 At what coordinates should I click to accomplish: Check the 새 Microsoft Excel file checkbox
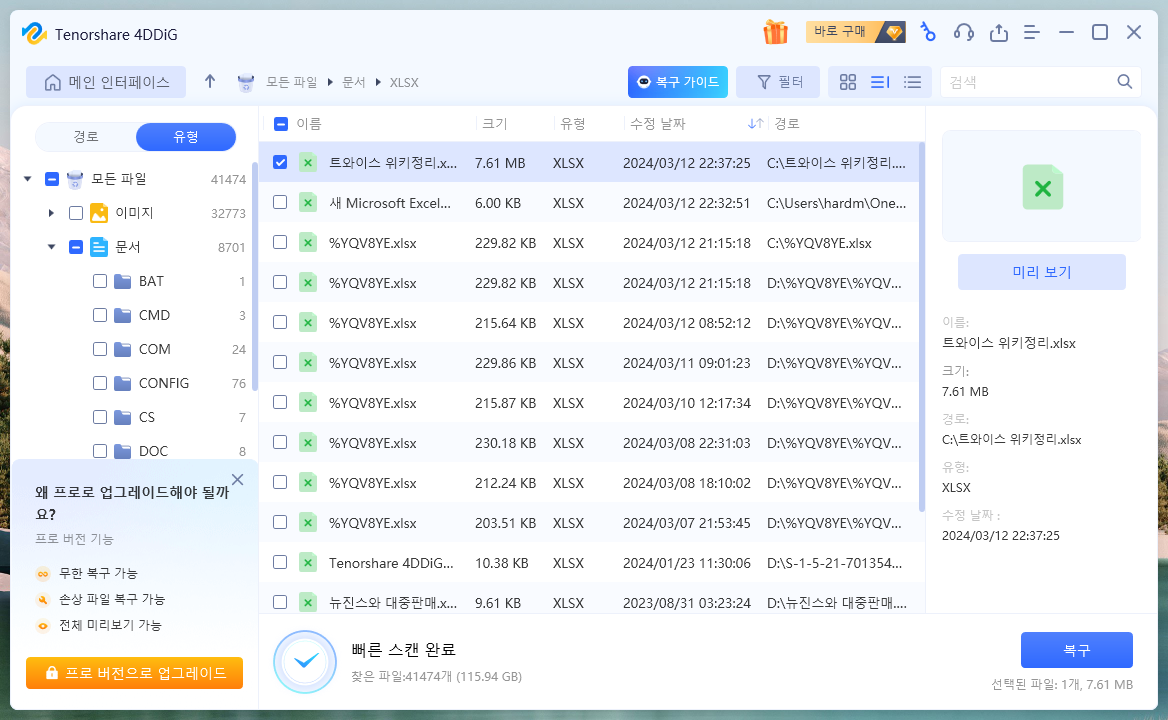coord(280,203)
